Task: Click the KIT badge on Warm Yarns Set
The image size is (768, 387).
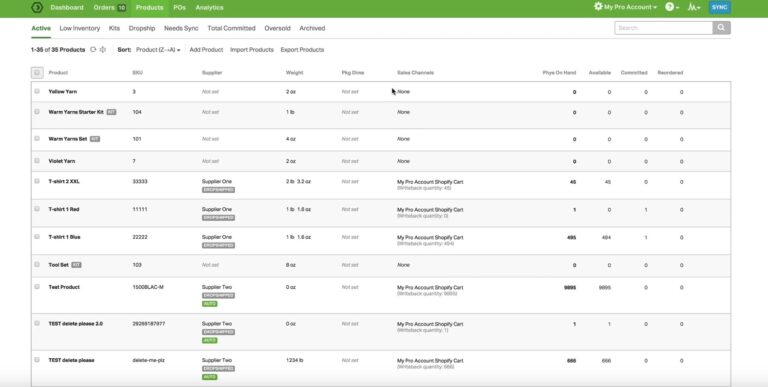Action: pyautogui.click(x=95, y=139)
